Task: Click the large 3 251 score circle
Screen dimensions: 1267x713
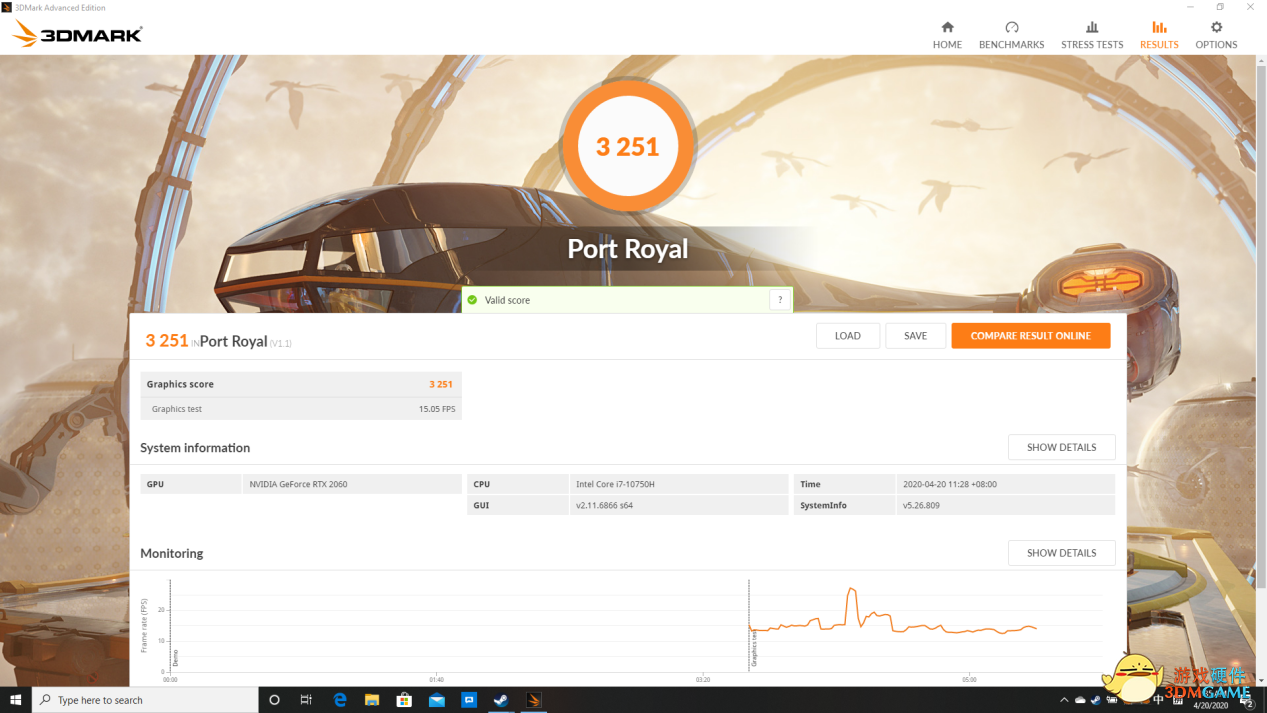Action: 627,146
